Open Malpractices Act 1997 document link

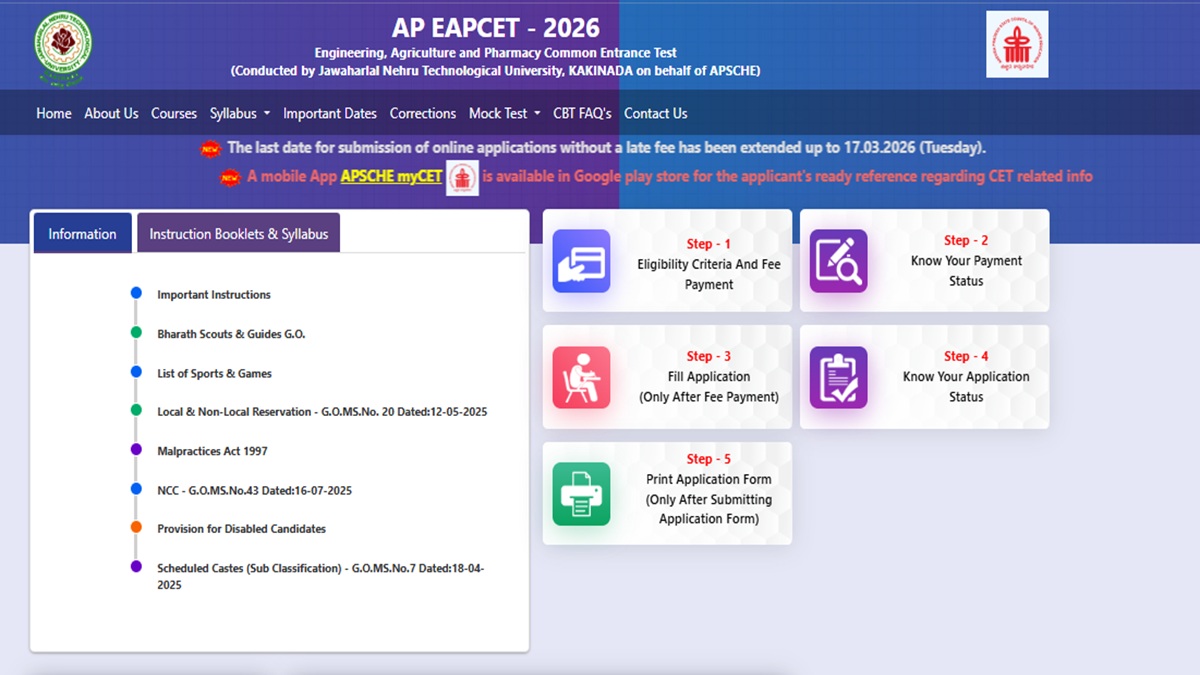click(212, 451)
